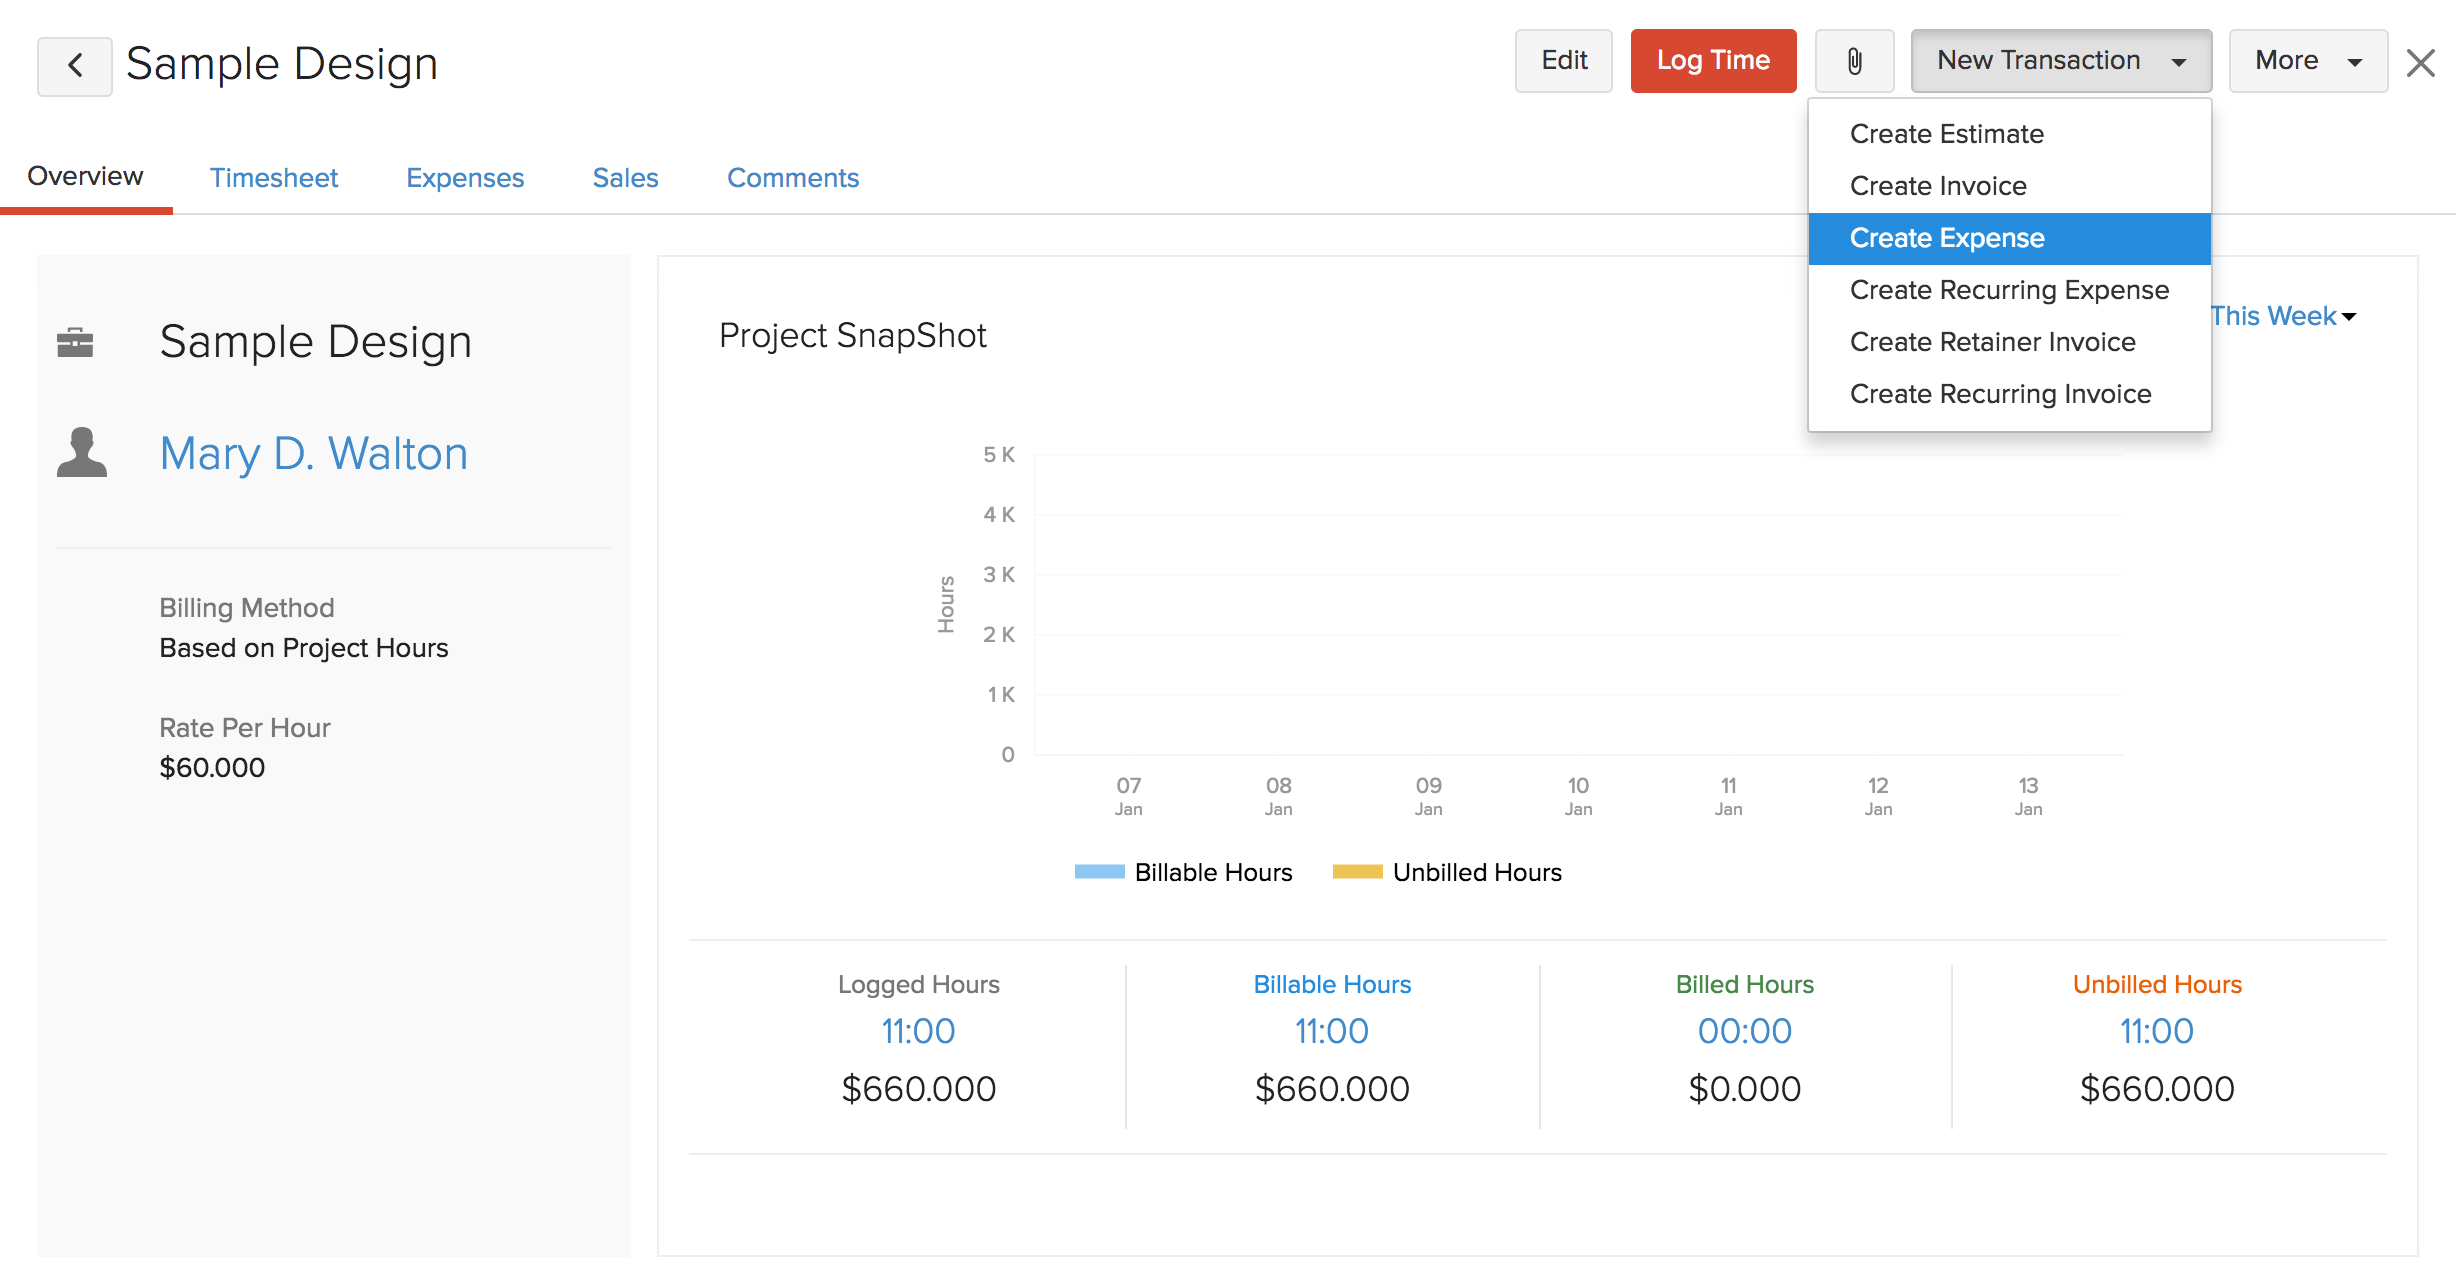Open the Expenses tab
2456x1282 pixels.
click(464, 178)
